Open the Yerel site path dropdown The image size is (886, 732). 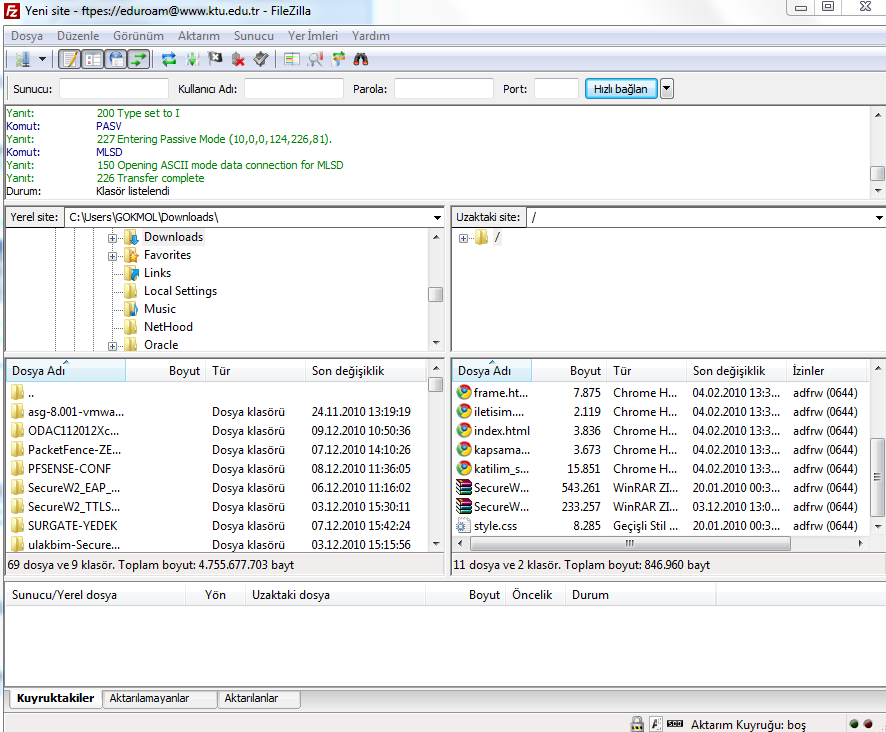pyautogui.click(x=437, y=218)
